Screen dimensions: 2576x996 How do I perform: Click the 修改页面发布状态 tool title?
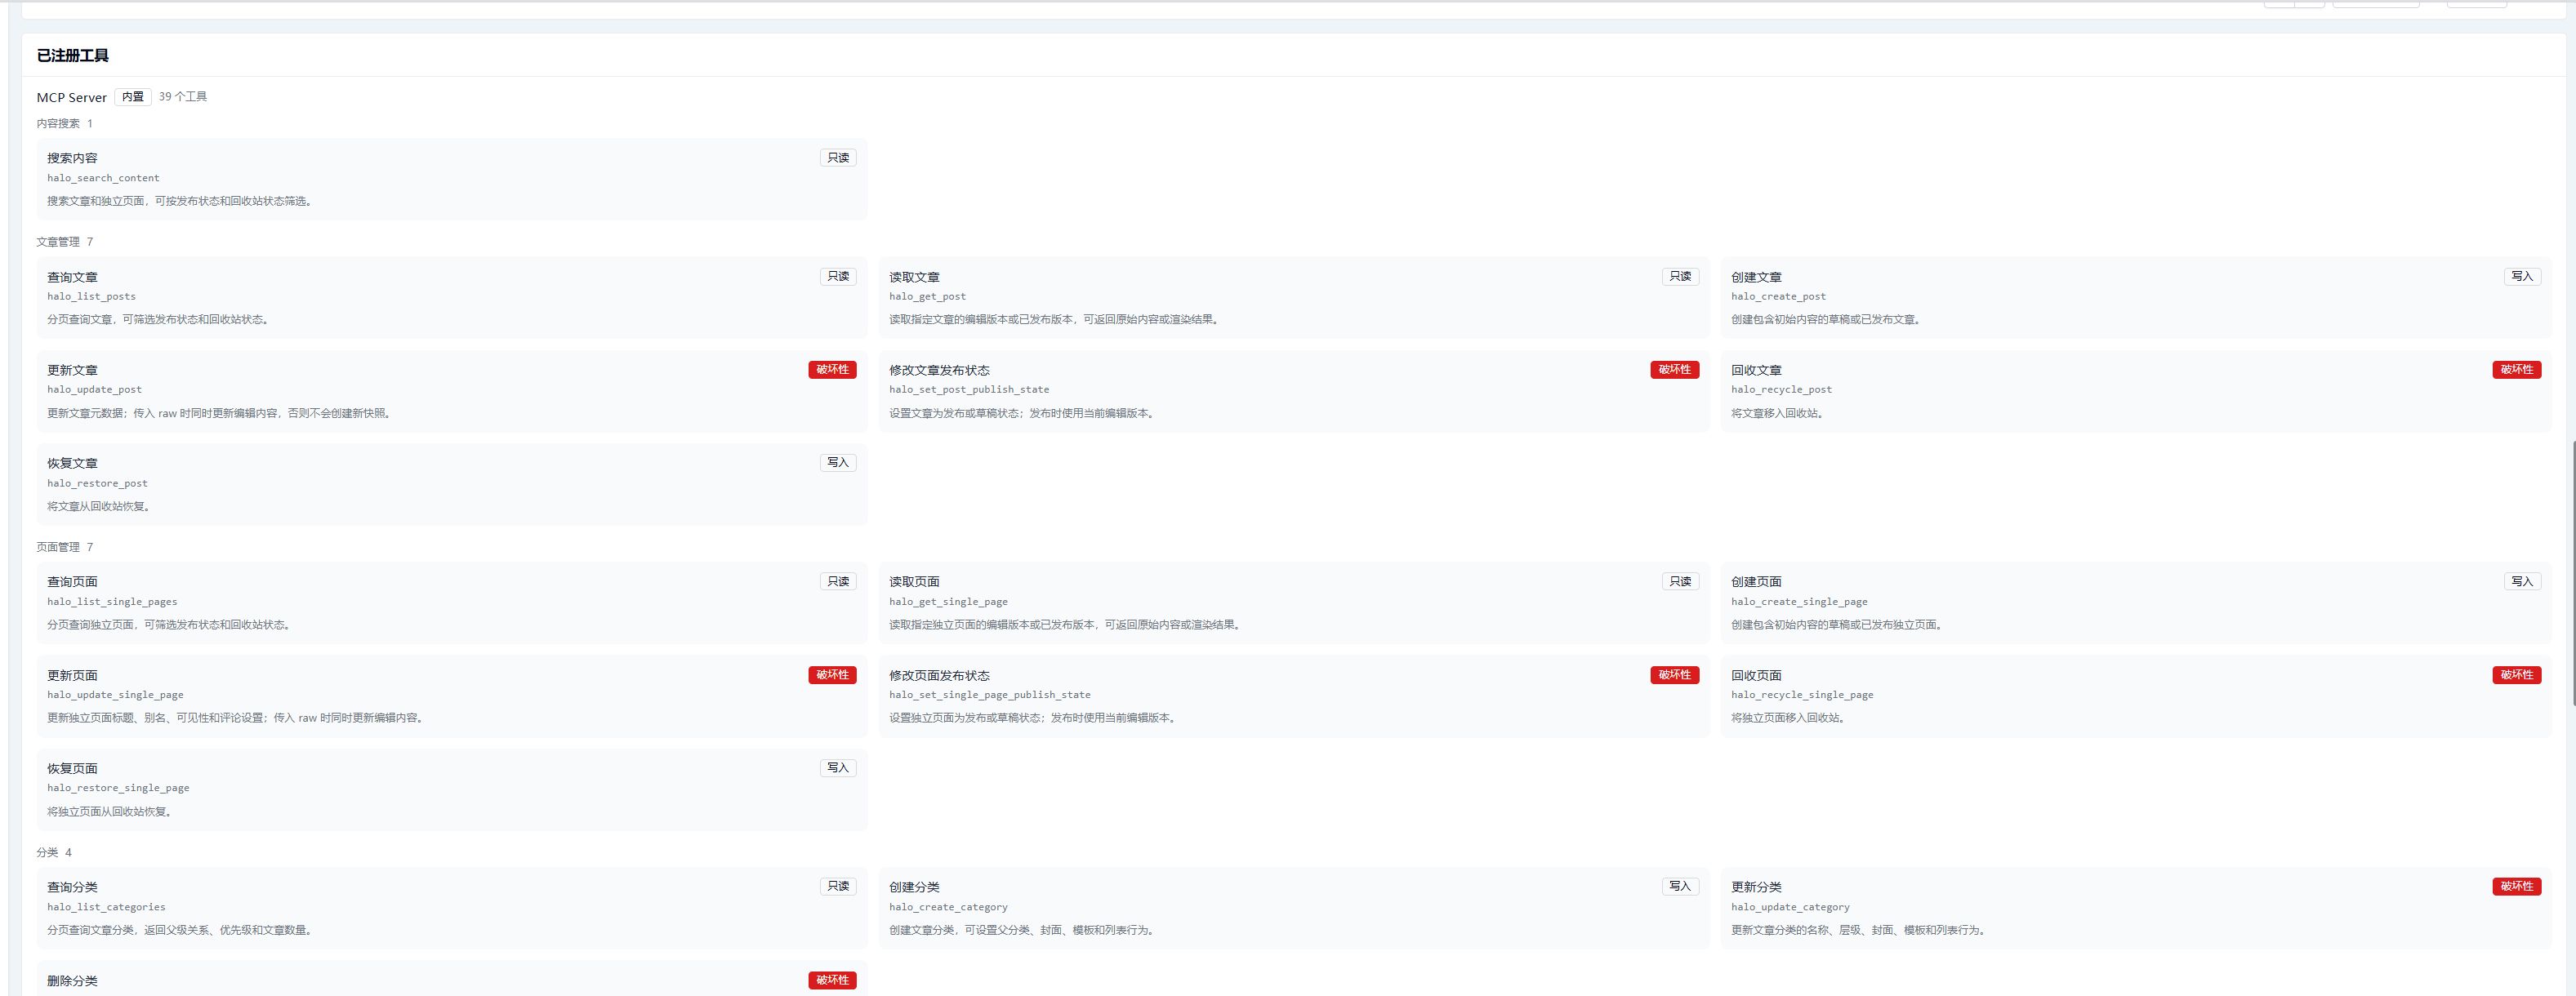click(939, 676)
